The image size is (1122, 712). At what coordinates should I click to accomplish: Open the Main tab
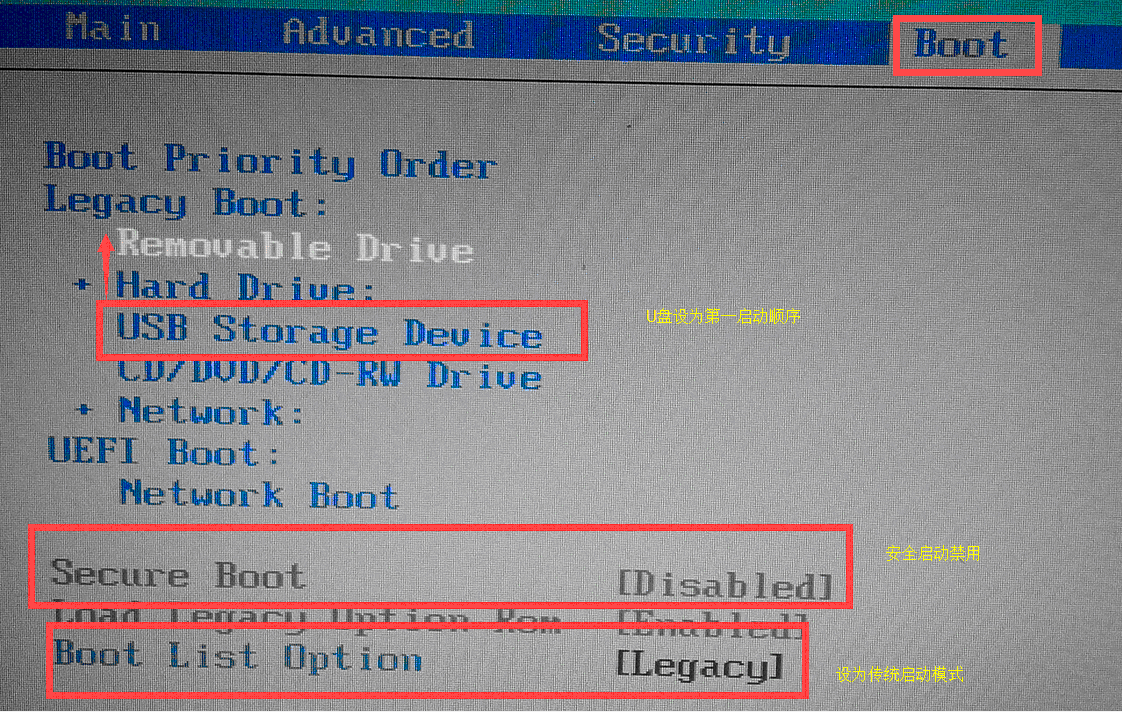pyautogui.click(x=112, y=29)
